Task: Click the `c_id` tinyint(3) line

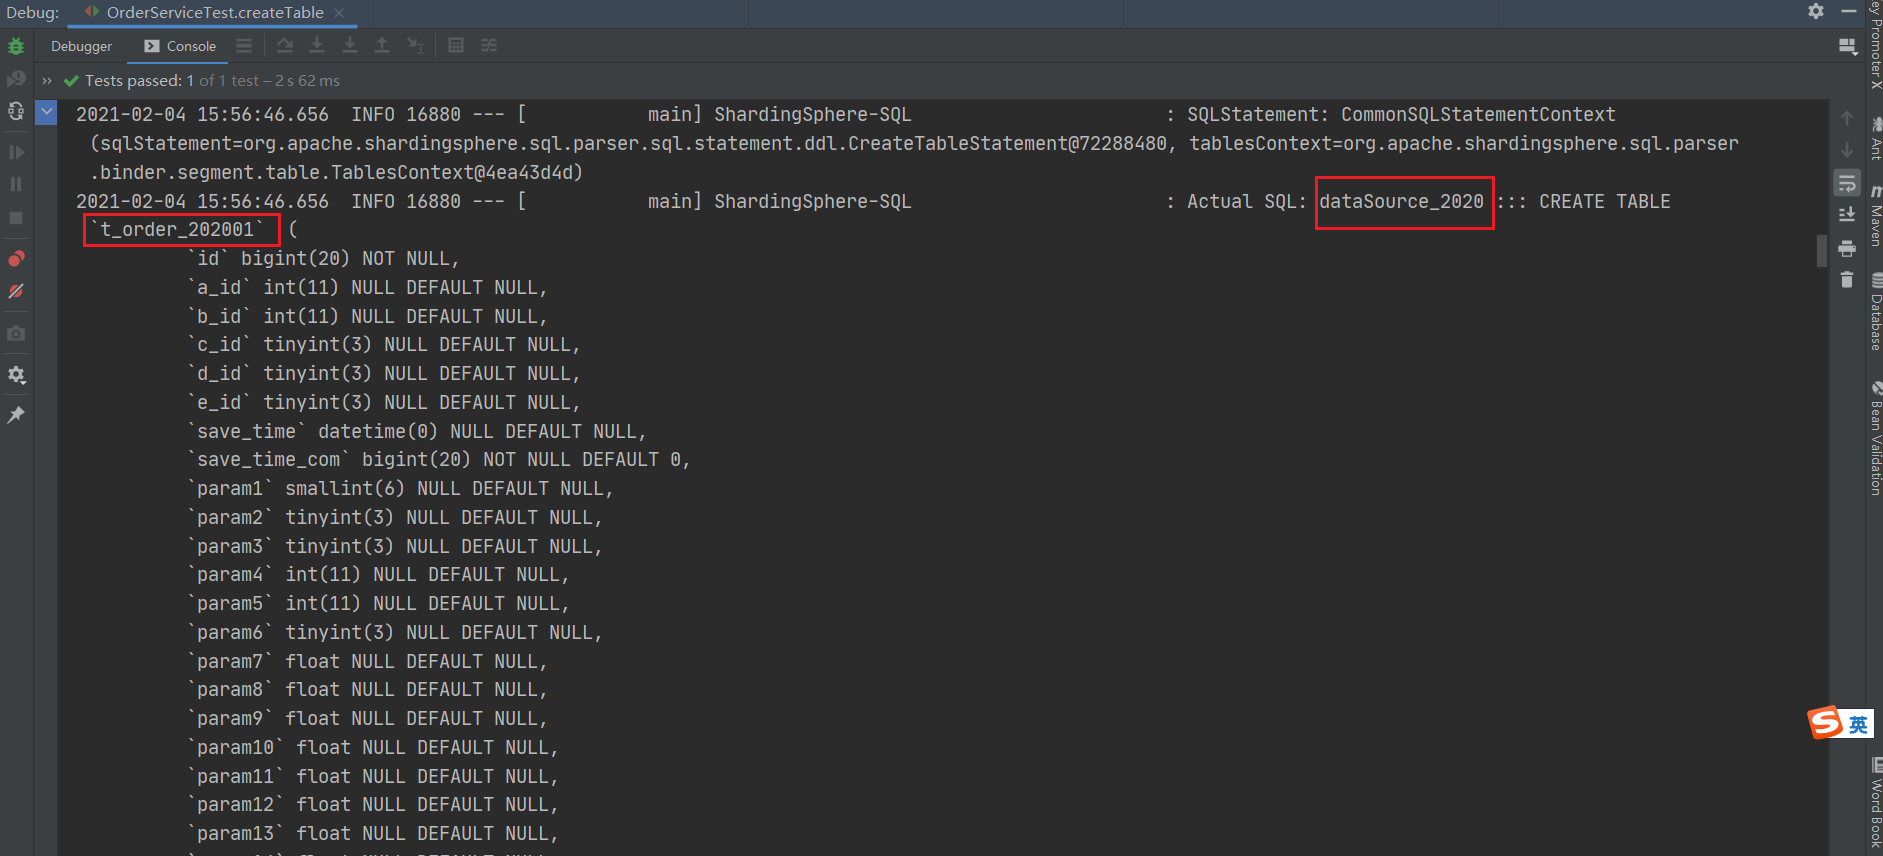Action: (x=384, y=345)
